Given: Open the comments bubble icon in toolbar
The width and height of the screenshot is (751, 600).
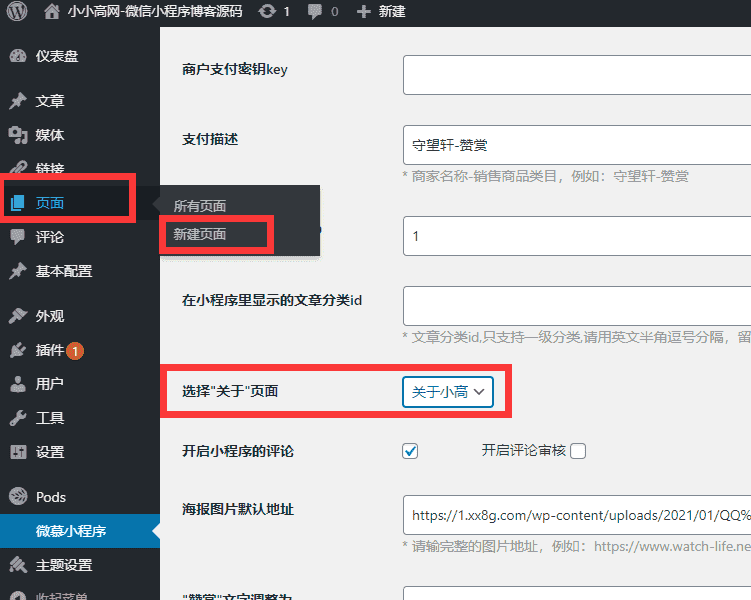Looking at the screenshot, I should pos(316,12).
